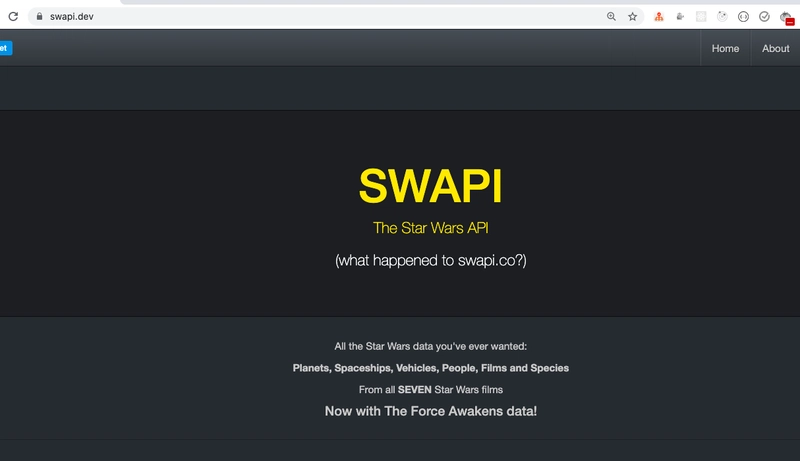The image size is (800, 461).
Task: Open the orange figure extension icon
Action: (x=659, y=16)
